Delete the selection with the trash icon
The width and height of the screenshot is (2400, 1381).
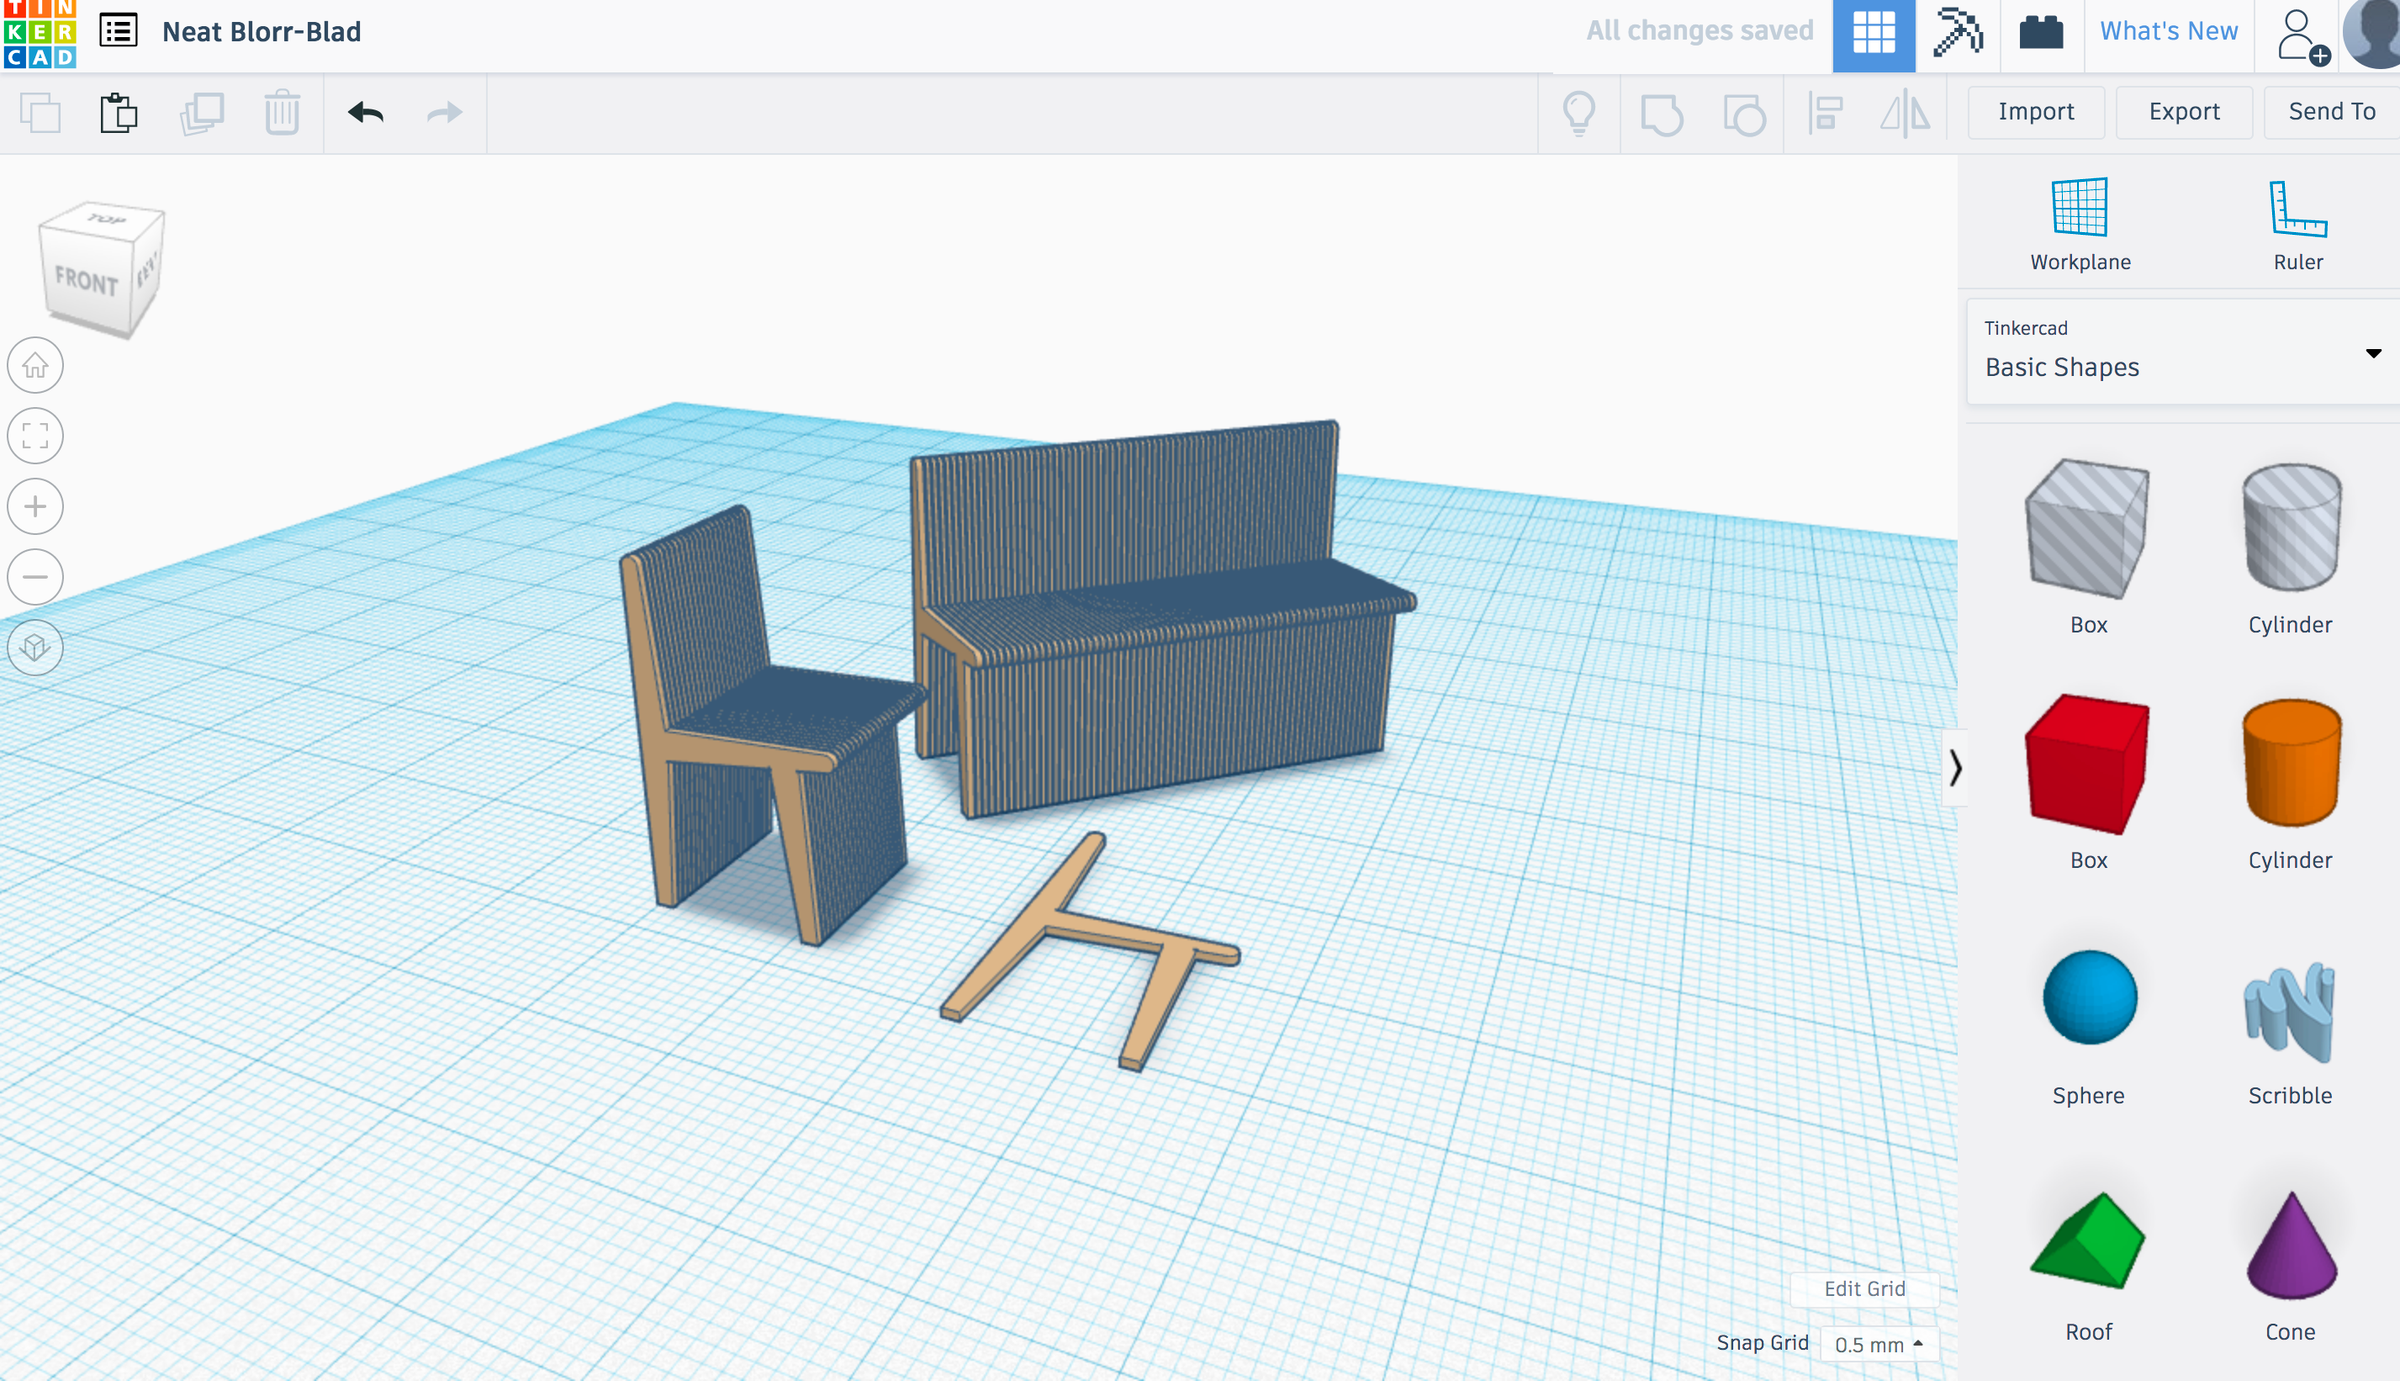click(282, 113)
